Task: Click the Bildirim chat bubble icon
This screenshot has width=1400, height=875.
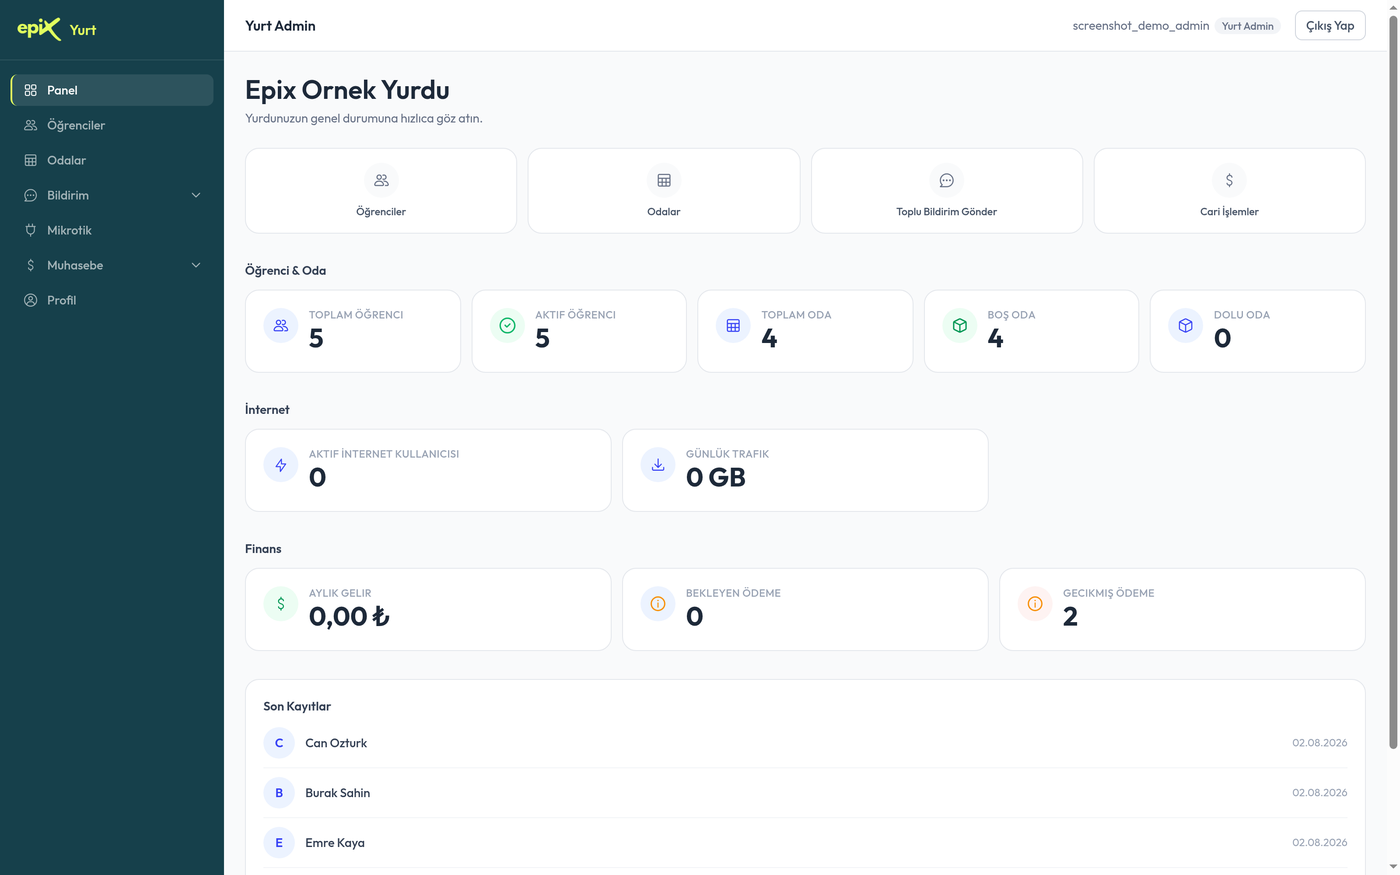Action: coord(30,195)
